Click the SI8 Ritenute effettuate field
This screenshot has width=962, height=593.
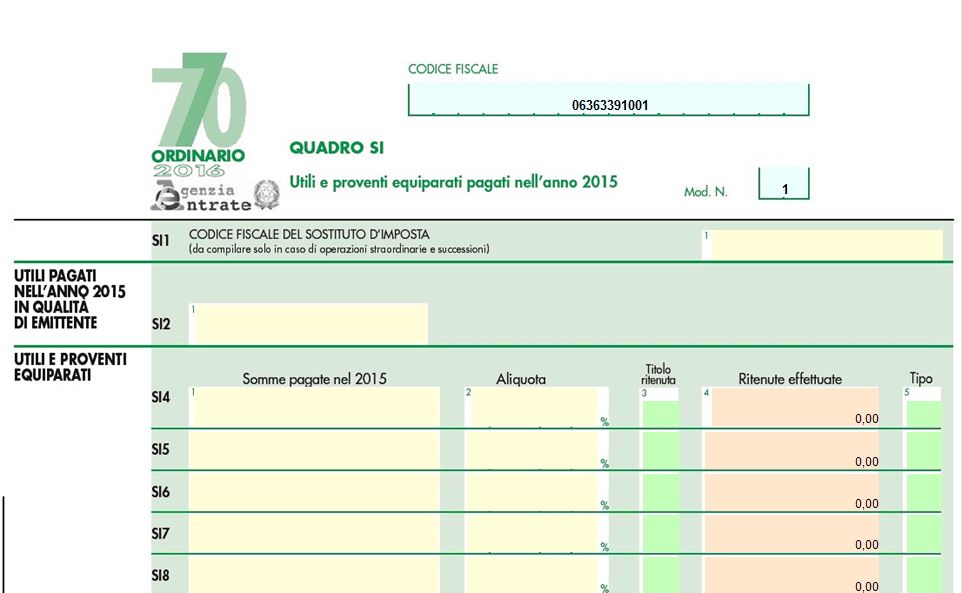[791, 575]
